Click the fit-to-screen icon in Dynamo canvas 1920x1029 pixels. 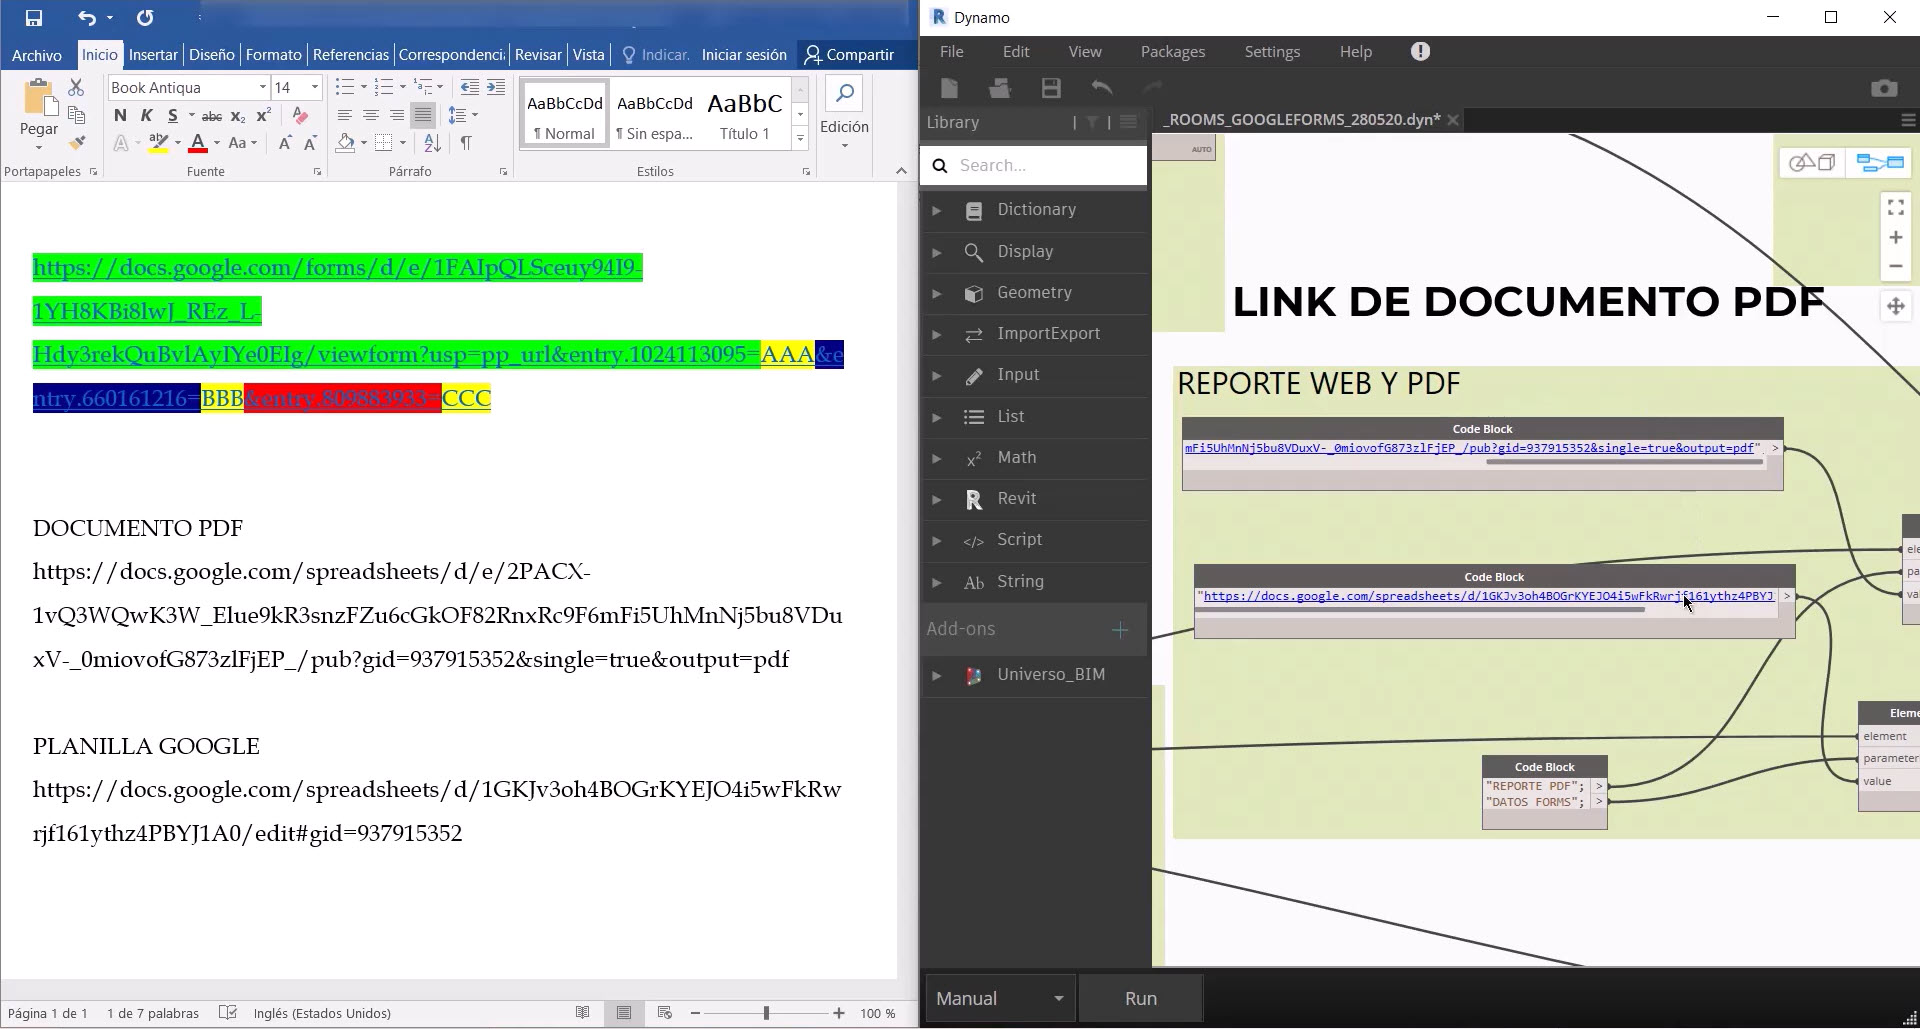click(1895, 207)
